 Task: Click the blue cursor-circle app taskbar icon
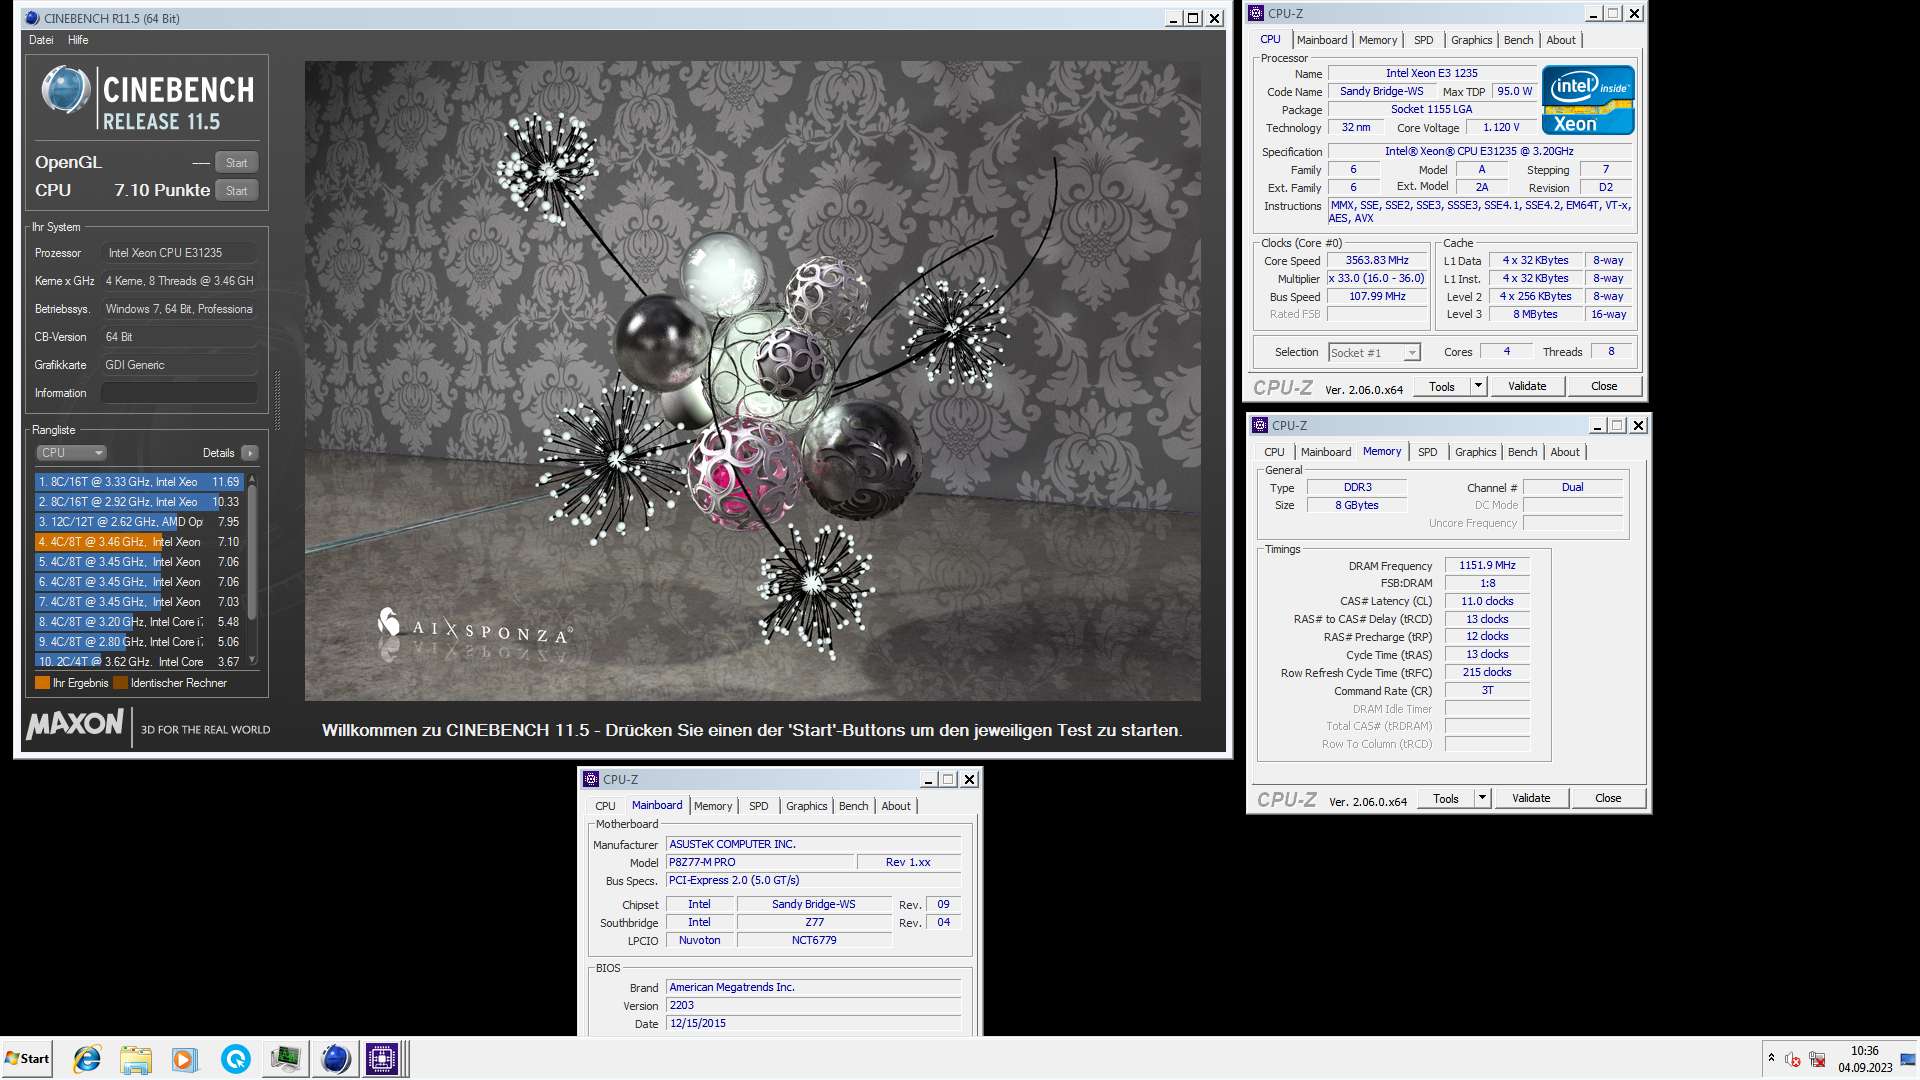click(x=236, y=1059)
